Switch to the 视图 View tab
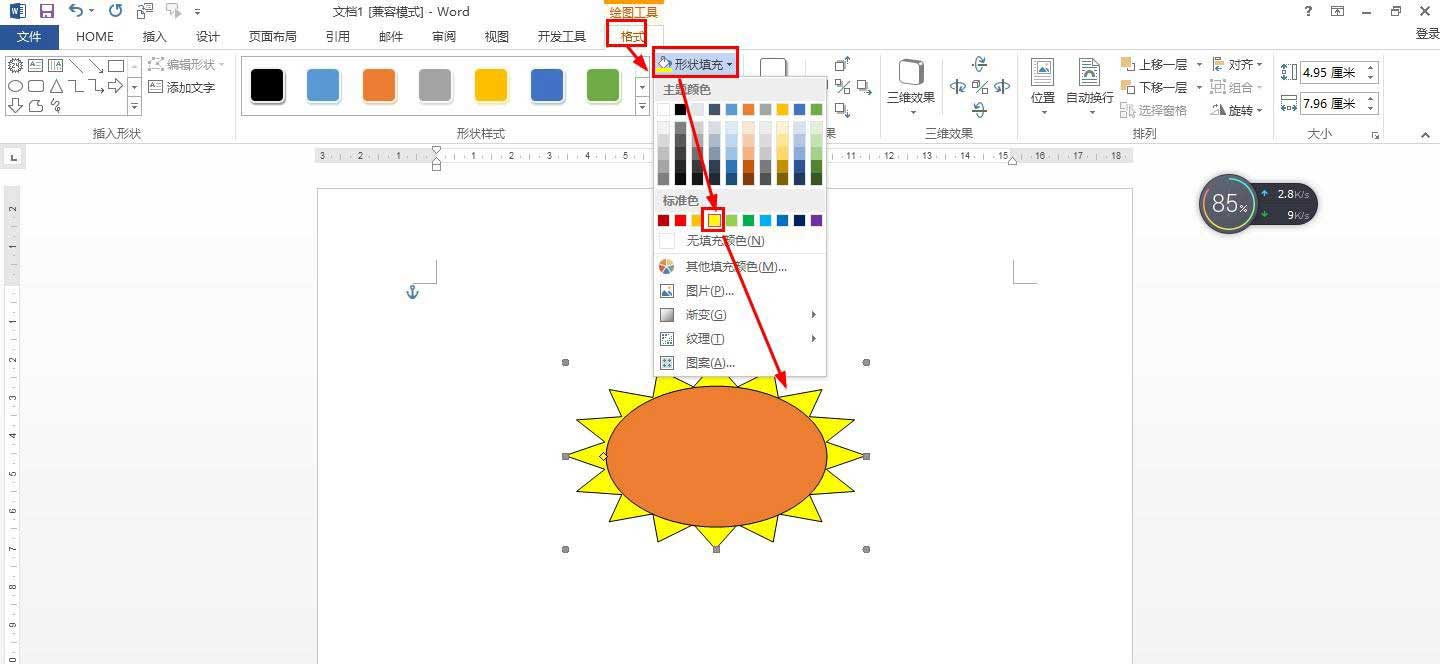This screenshot has height=664, width=1440. point(497,37)
